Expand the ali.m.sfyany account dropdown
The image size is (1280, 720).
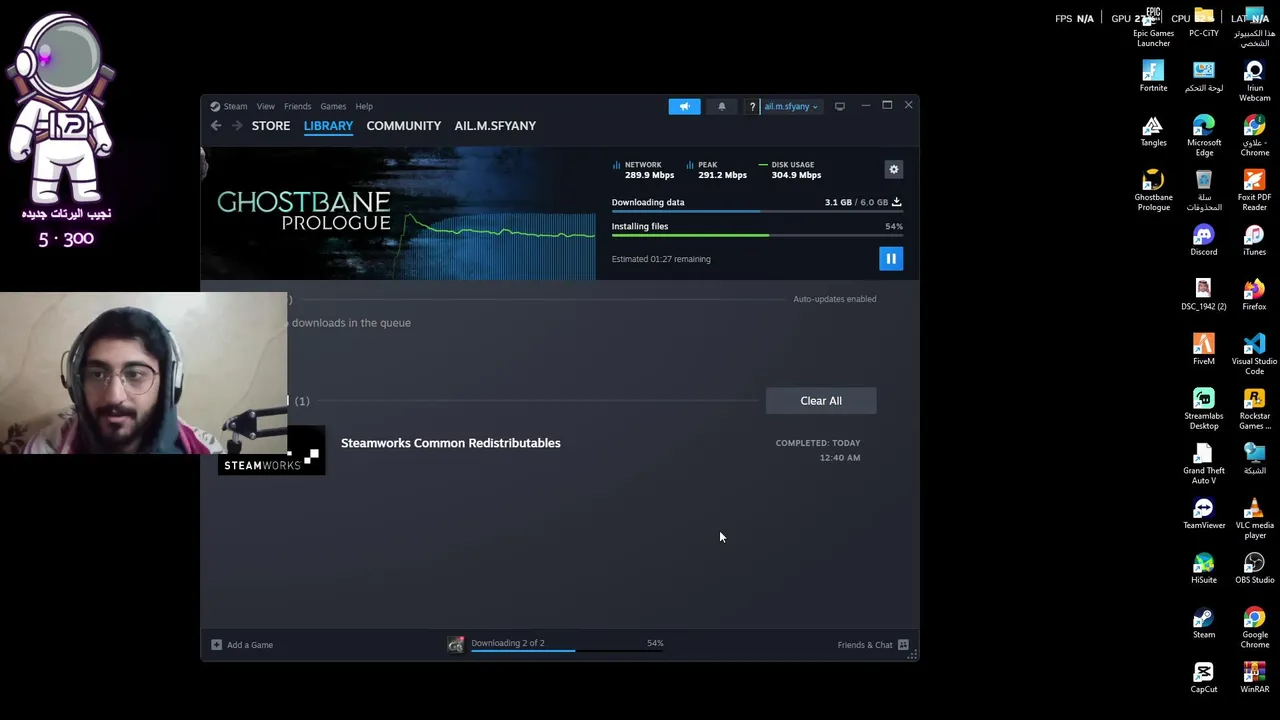coord(791,106)
